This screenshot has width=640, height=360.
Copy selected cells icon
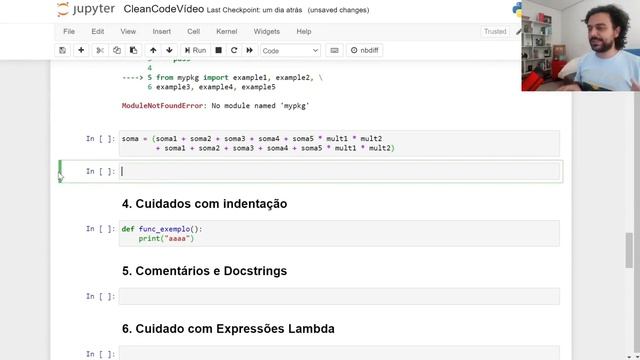(x=117, y=50)
